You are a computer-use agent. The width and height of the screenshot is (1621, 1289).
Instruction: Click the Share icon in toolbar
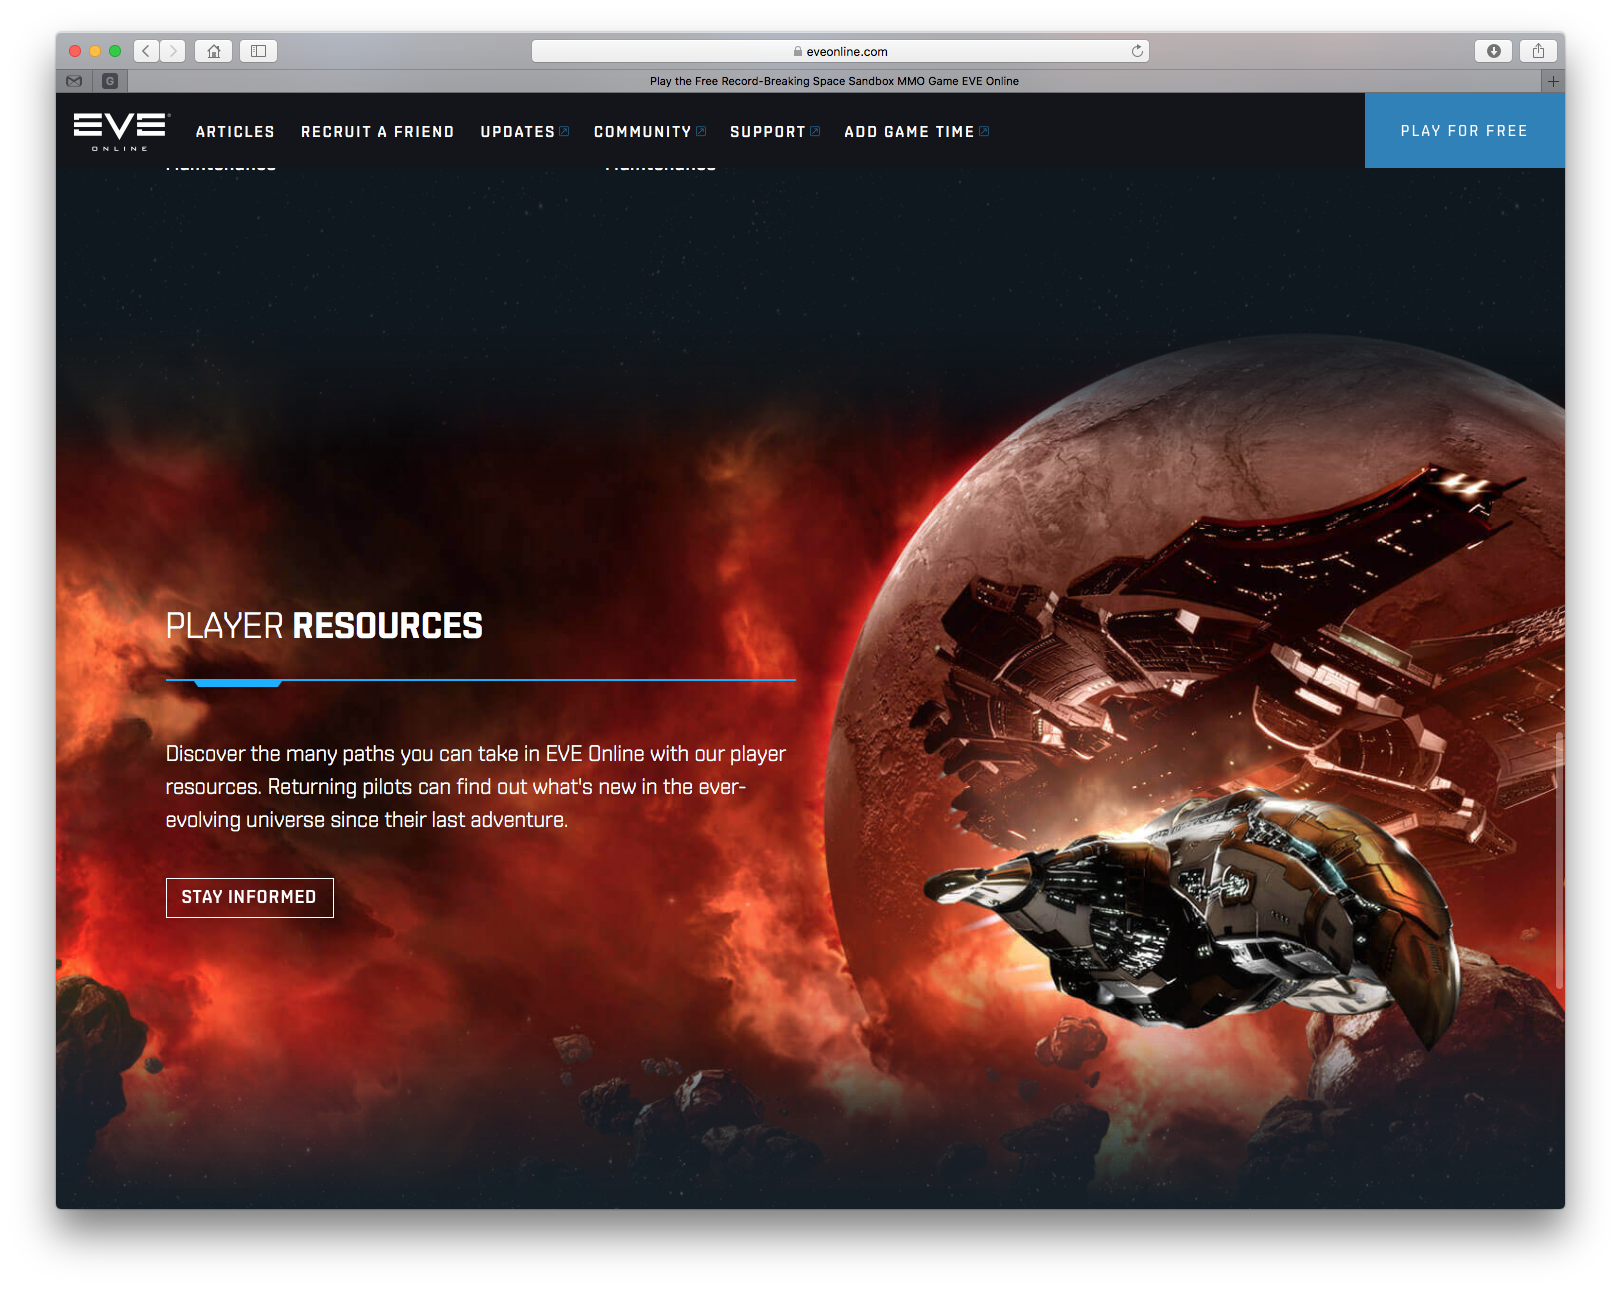[1538, 51]
